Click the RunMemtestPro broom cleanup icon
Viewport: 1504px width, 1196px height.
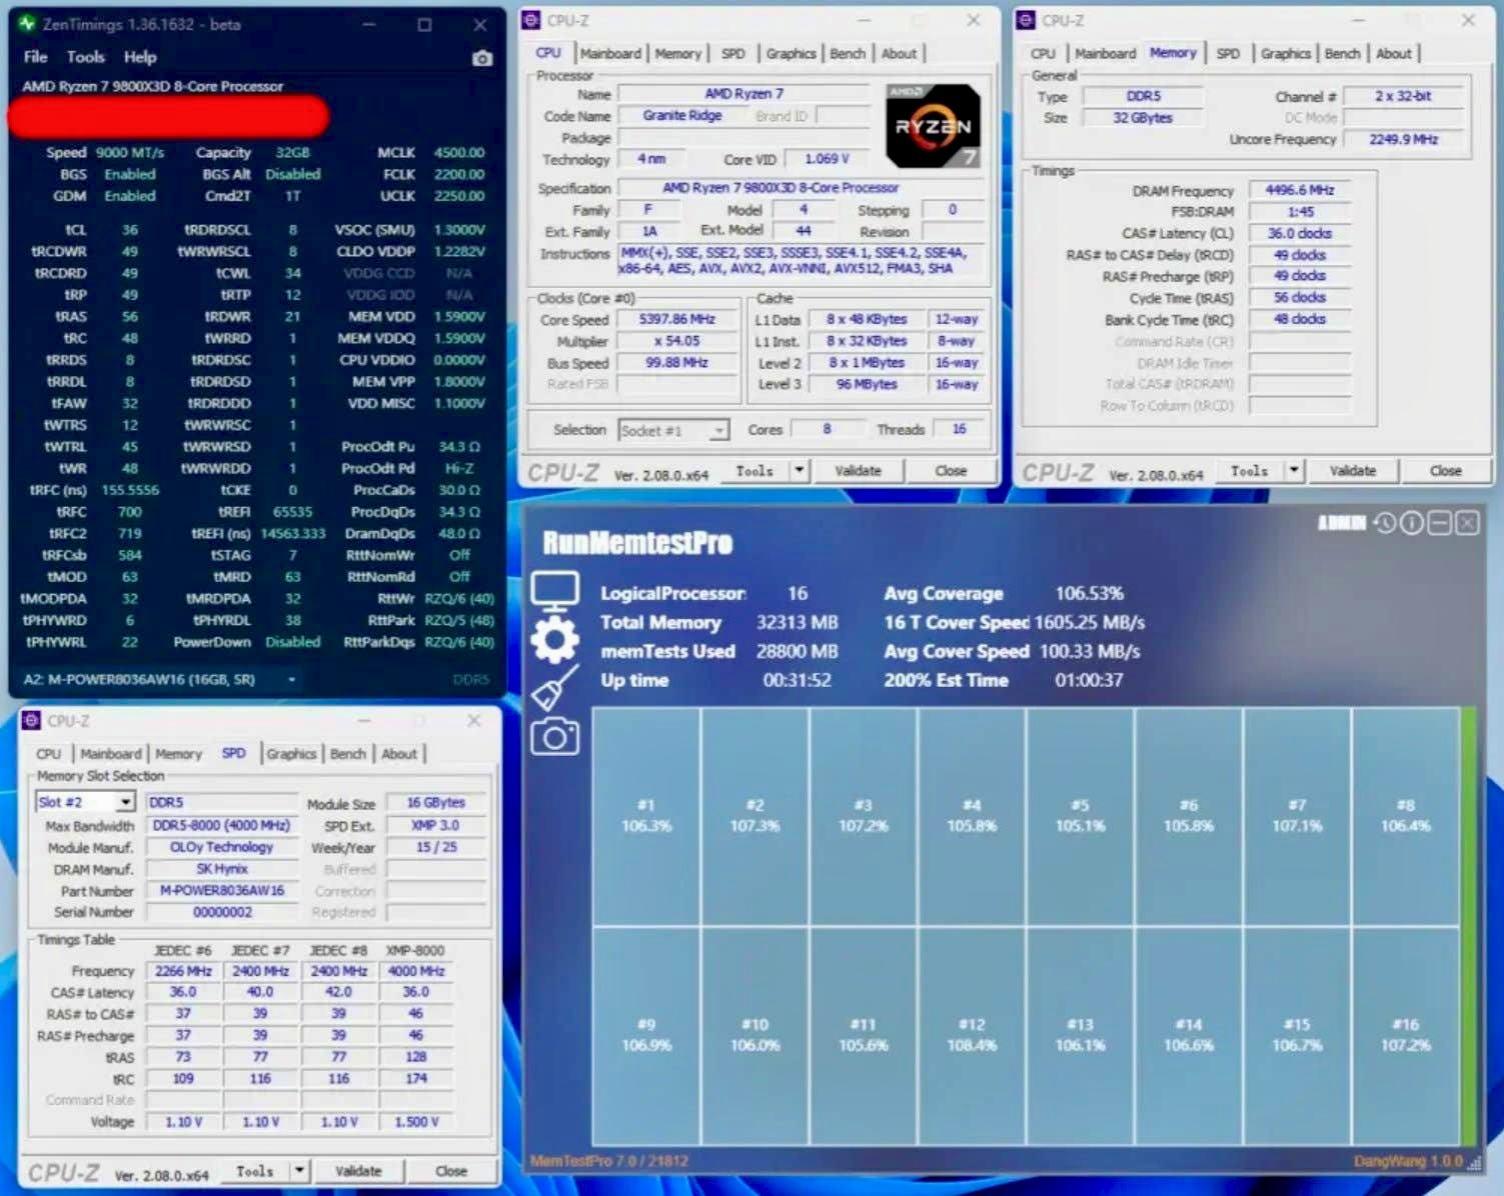555,689
